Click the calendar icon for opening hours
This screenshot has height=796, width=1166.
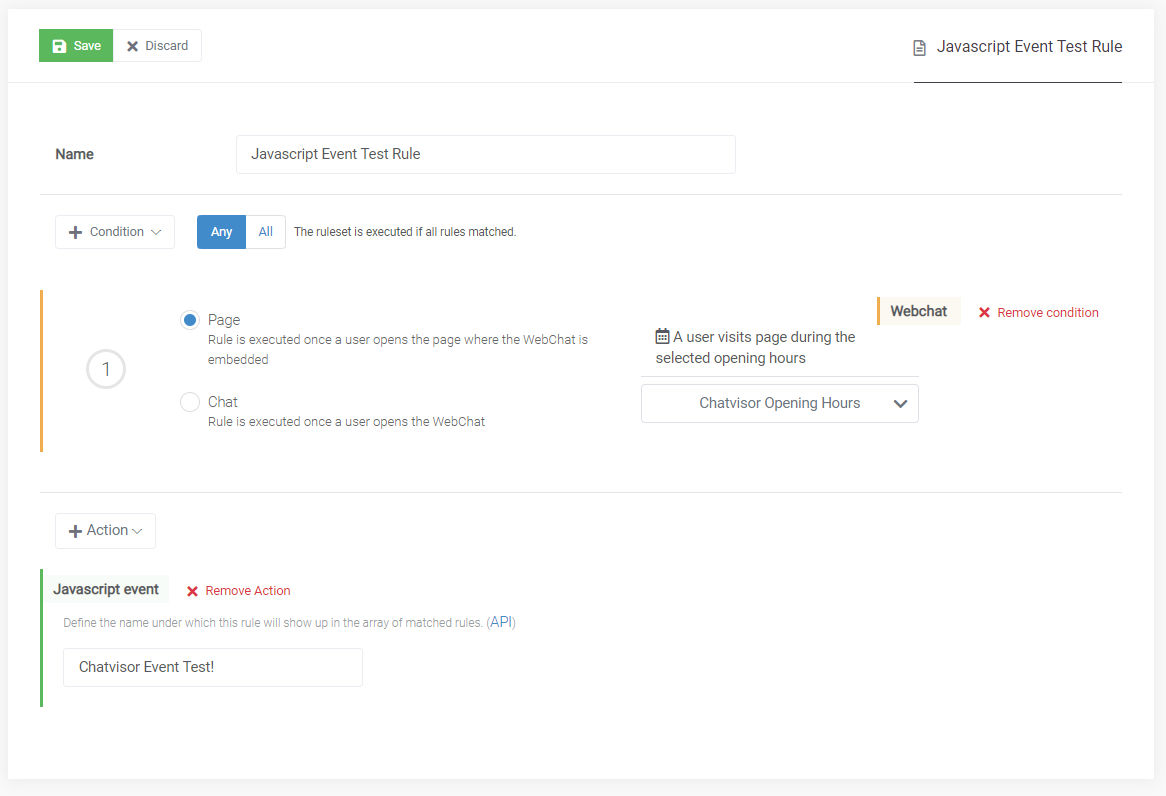tap(662, 336)
